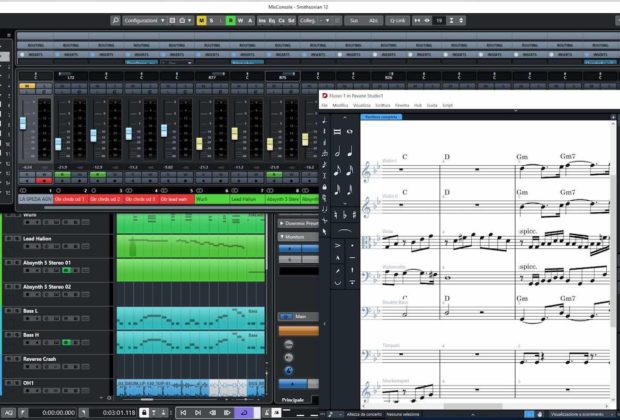The height and width of the screenshot is (420, 620).
Task: Open the Script menu in Dorico
Action: pyautogui.click(x=447, y=105)
